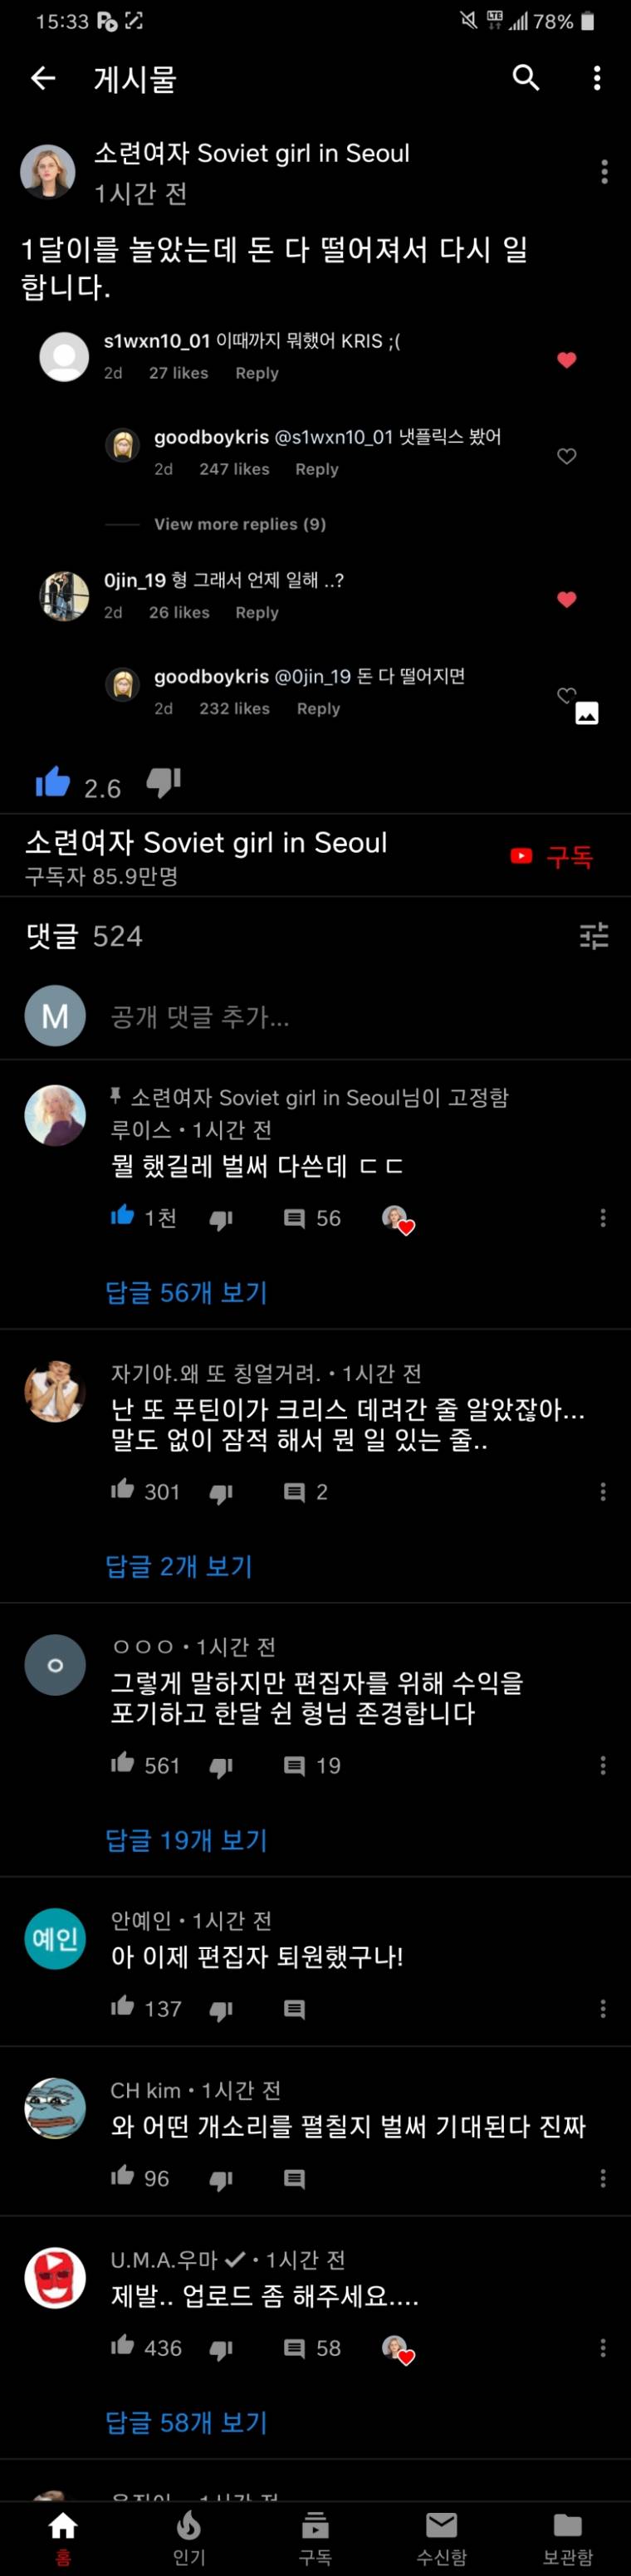Open search with the magnifier icon
This screenshot has width=631, height=2576.
coord(526,78)
